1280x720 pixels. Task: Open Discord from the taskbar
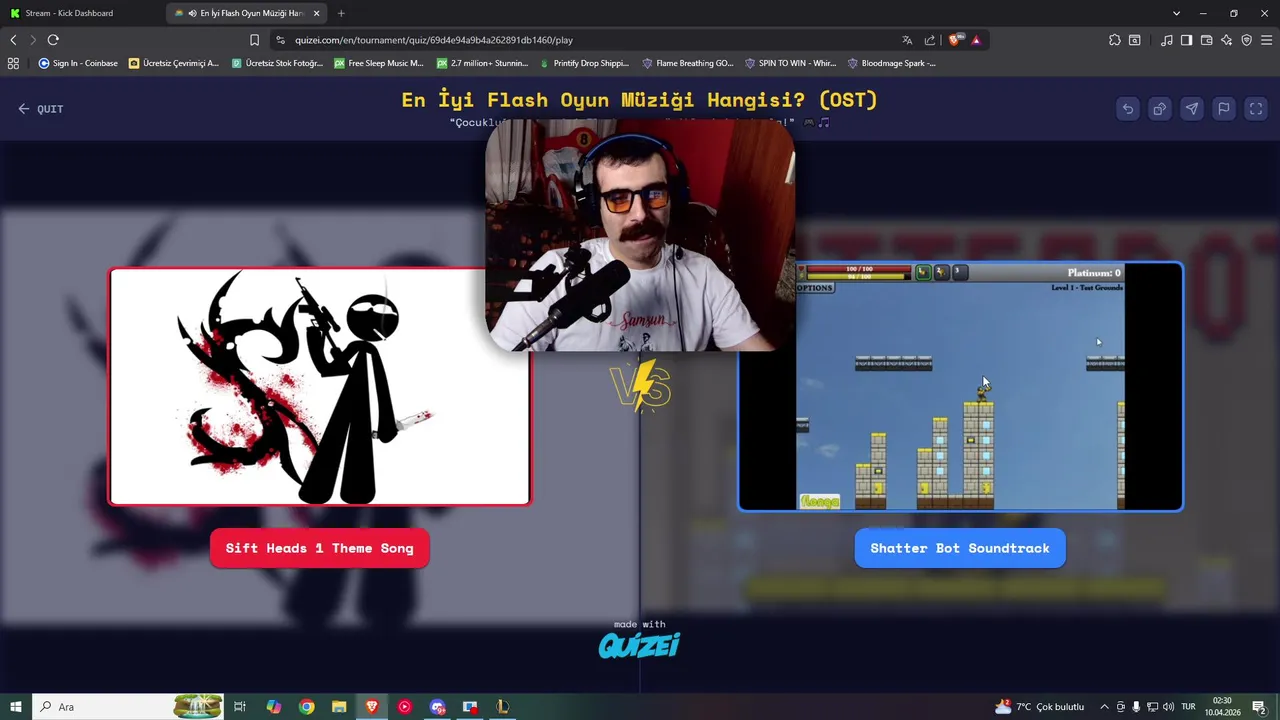(x=437, y=707)
